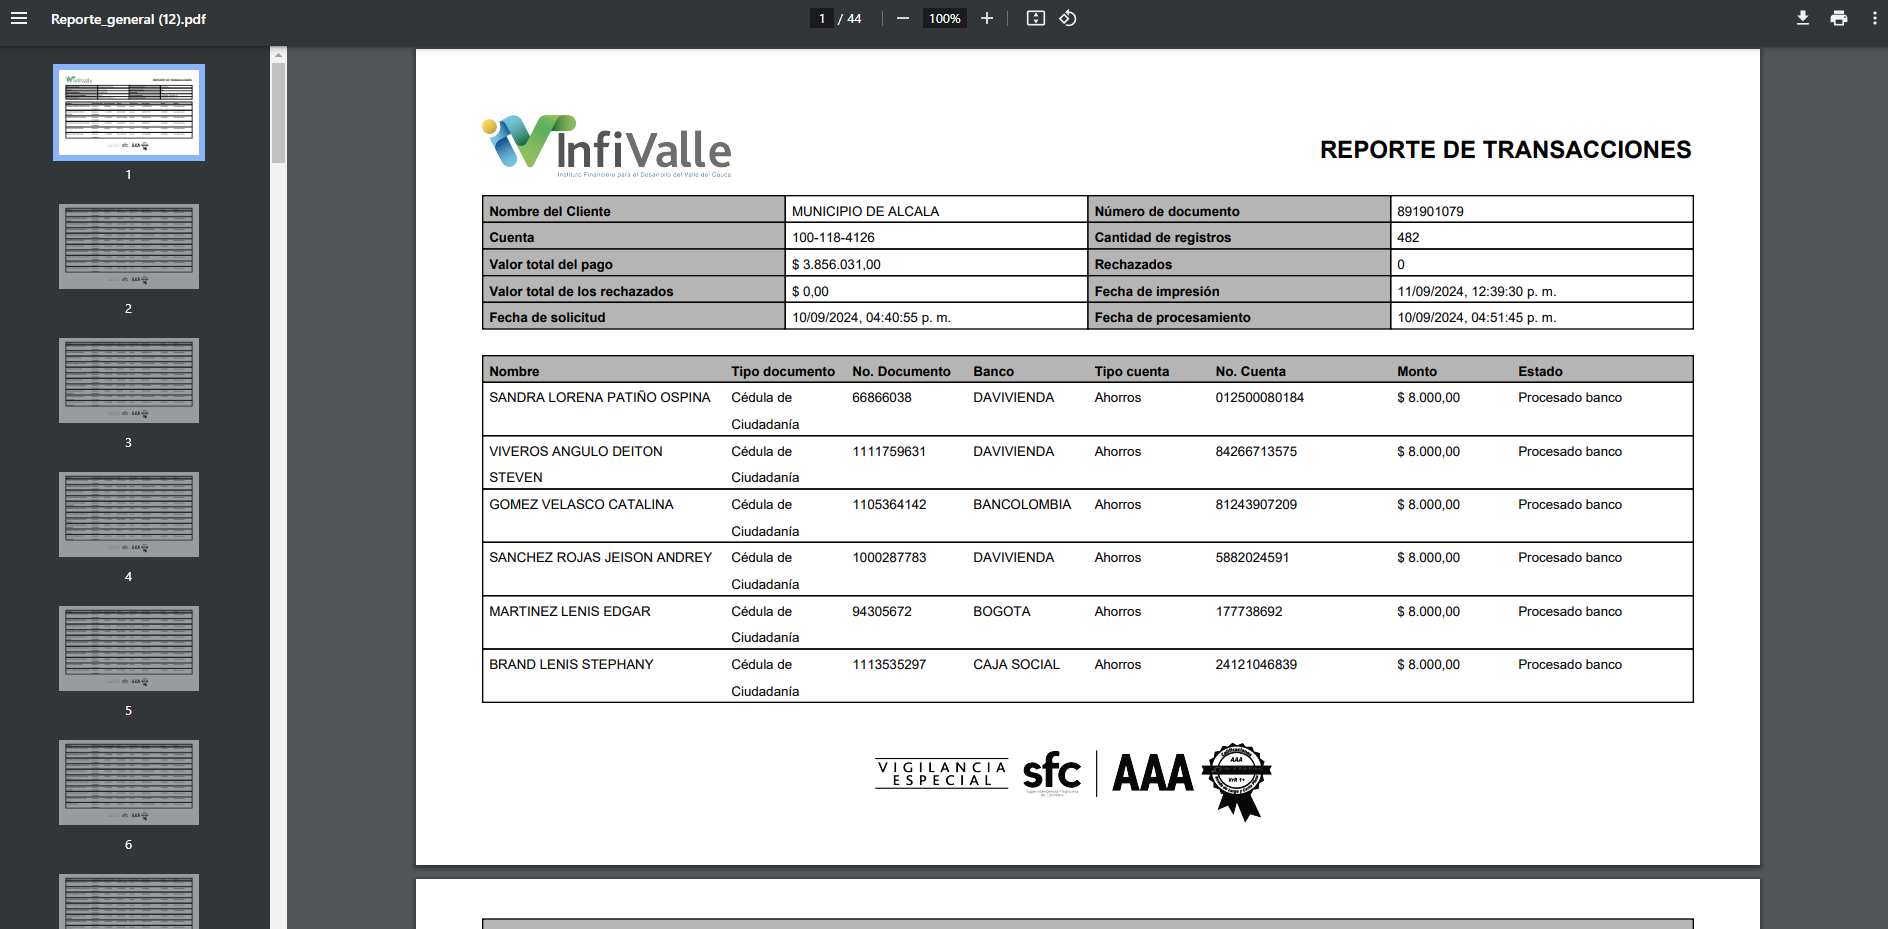Click the page number input field
Viewport: 1888px width, 929px height.
click(822, 18)
